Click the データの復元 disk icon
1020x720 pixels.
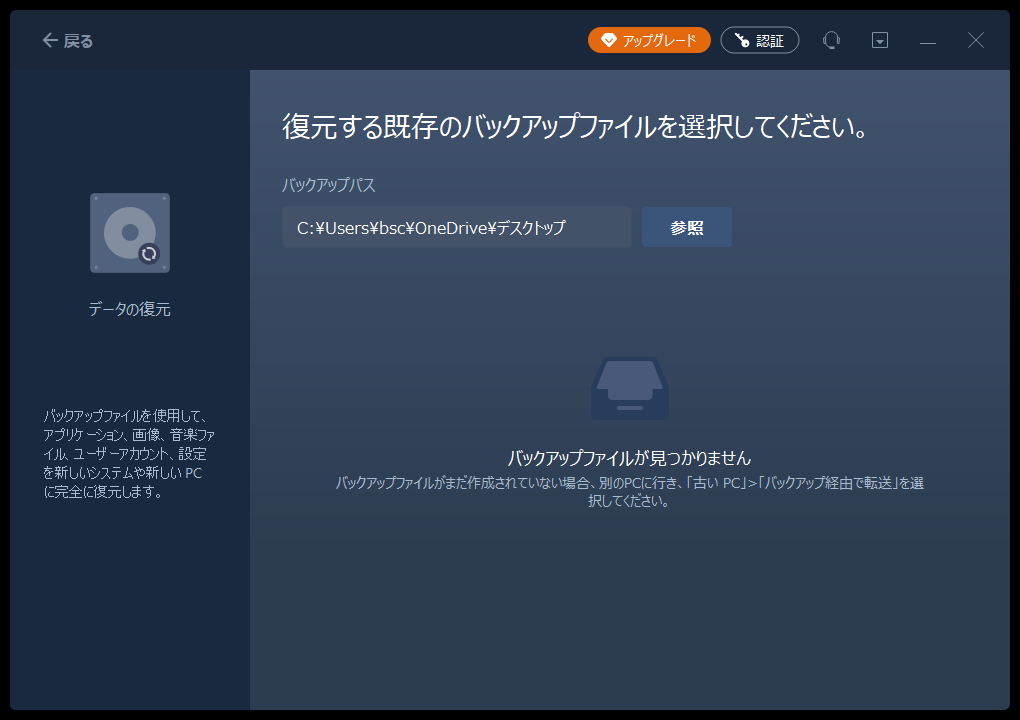pyautogui.click(x=130, y=233)
